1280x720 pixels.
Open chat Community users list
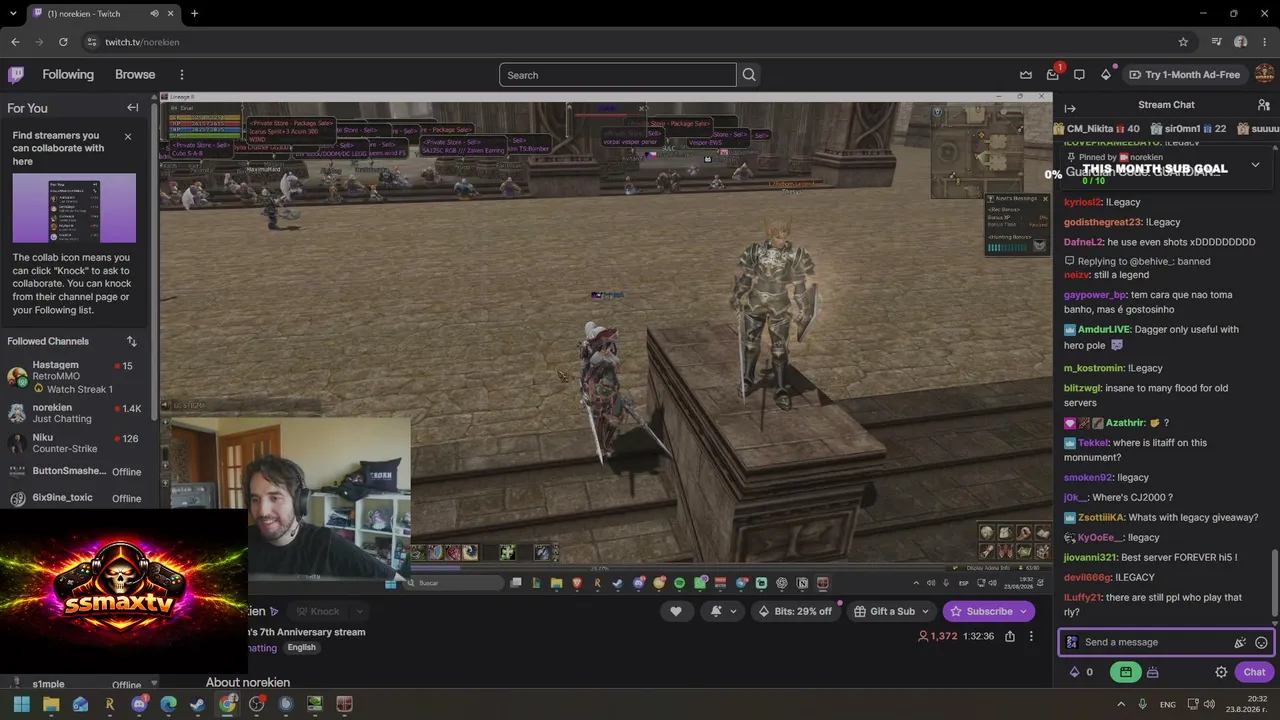click(x=1264, y=105)
